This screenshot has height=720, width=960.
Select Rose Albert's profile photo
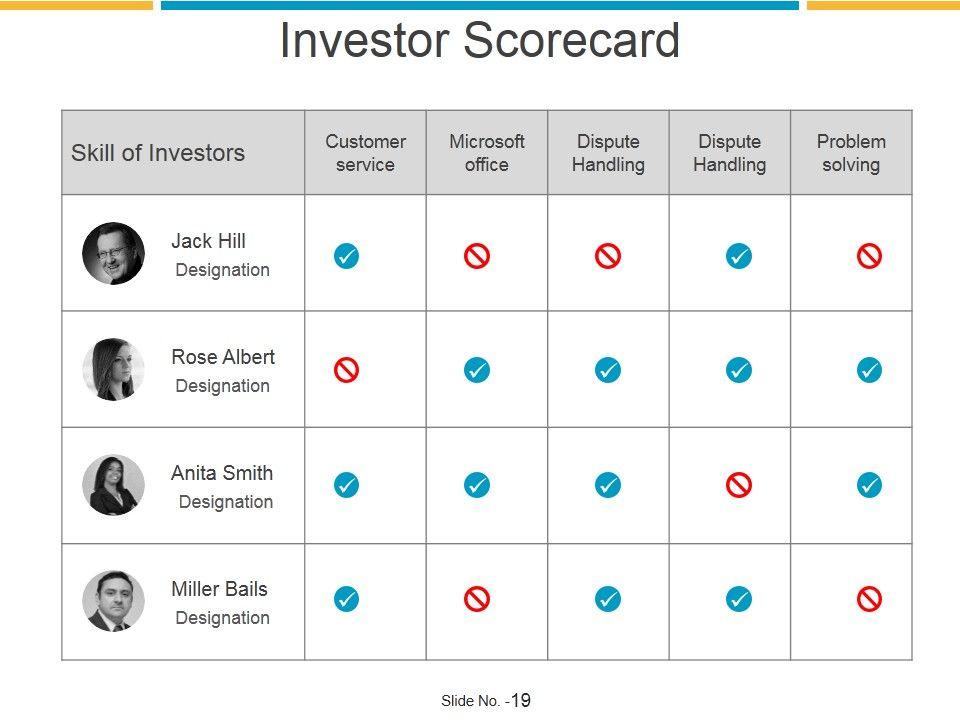click(113, 369)
